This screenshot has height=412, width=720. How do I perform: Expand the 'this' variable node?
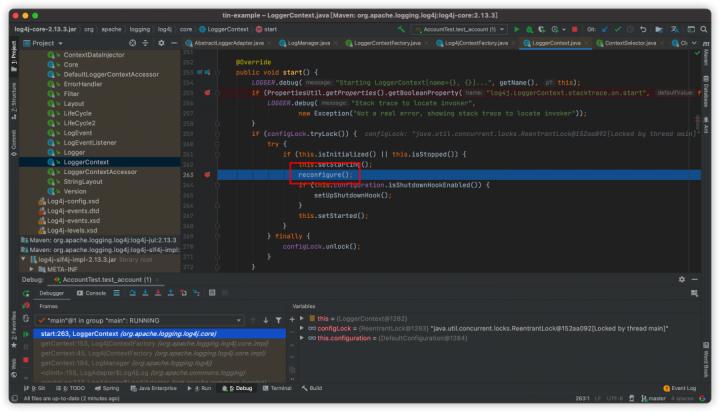pos(302,318)
